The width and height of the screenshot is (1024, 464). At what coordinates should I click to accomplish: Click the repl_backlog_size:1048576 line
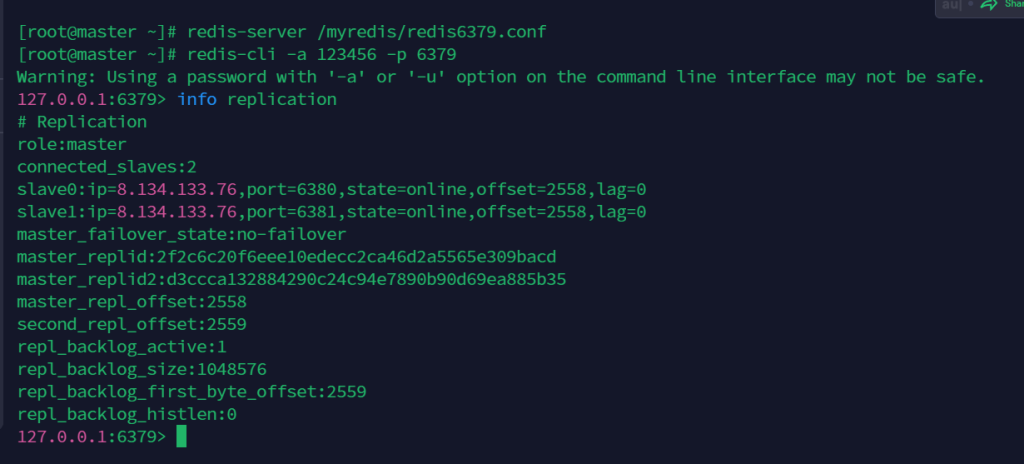pyautogui.click(x=142, y=369)
